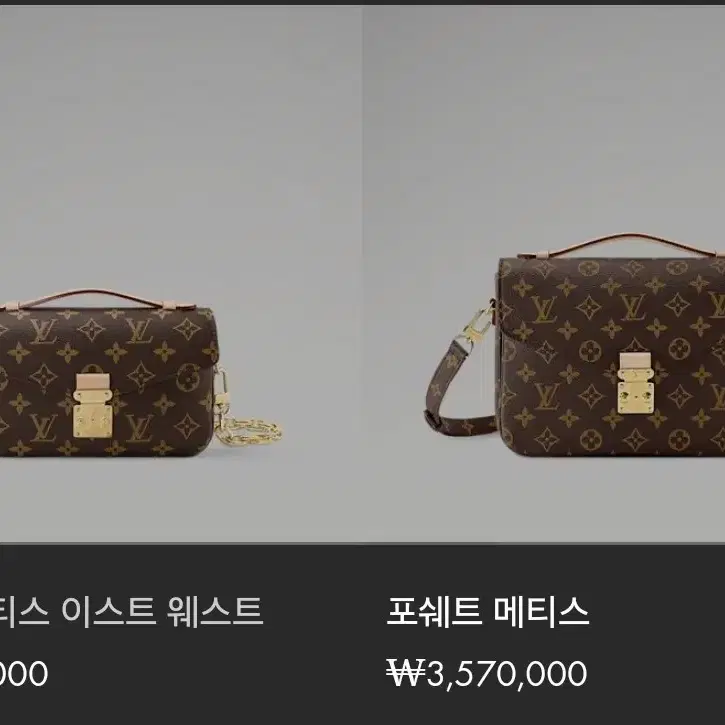
Task: Click the ₩3,570,000 price label
Action: tap(487, 673)
